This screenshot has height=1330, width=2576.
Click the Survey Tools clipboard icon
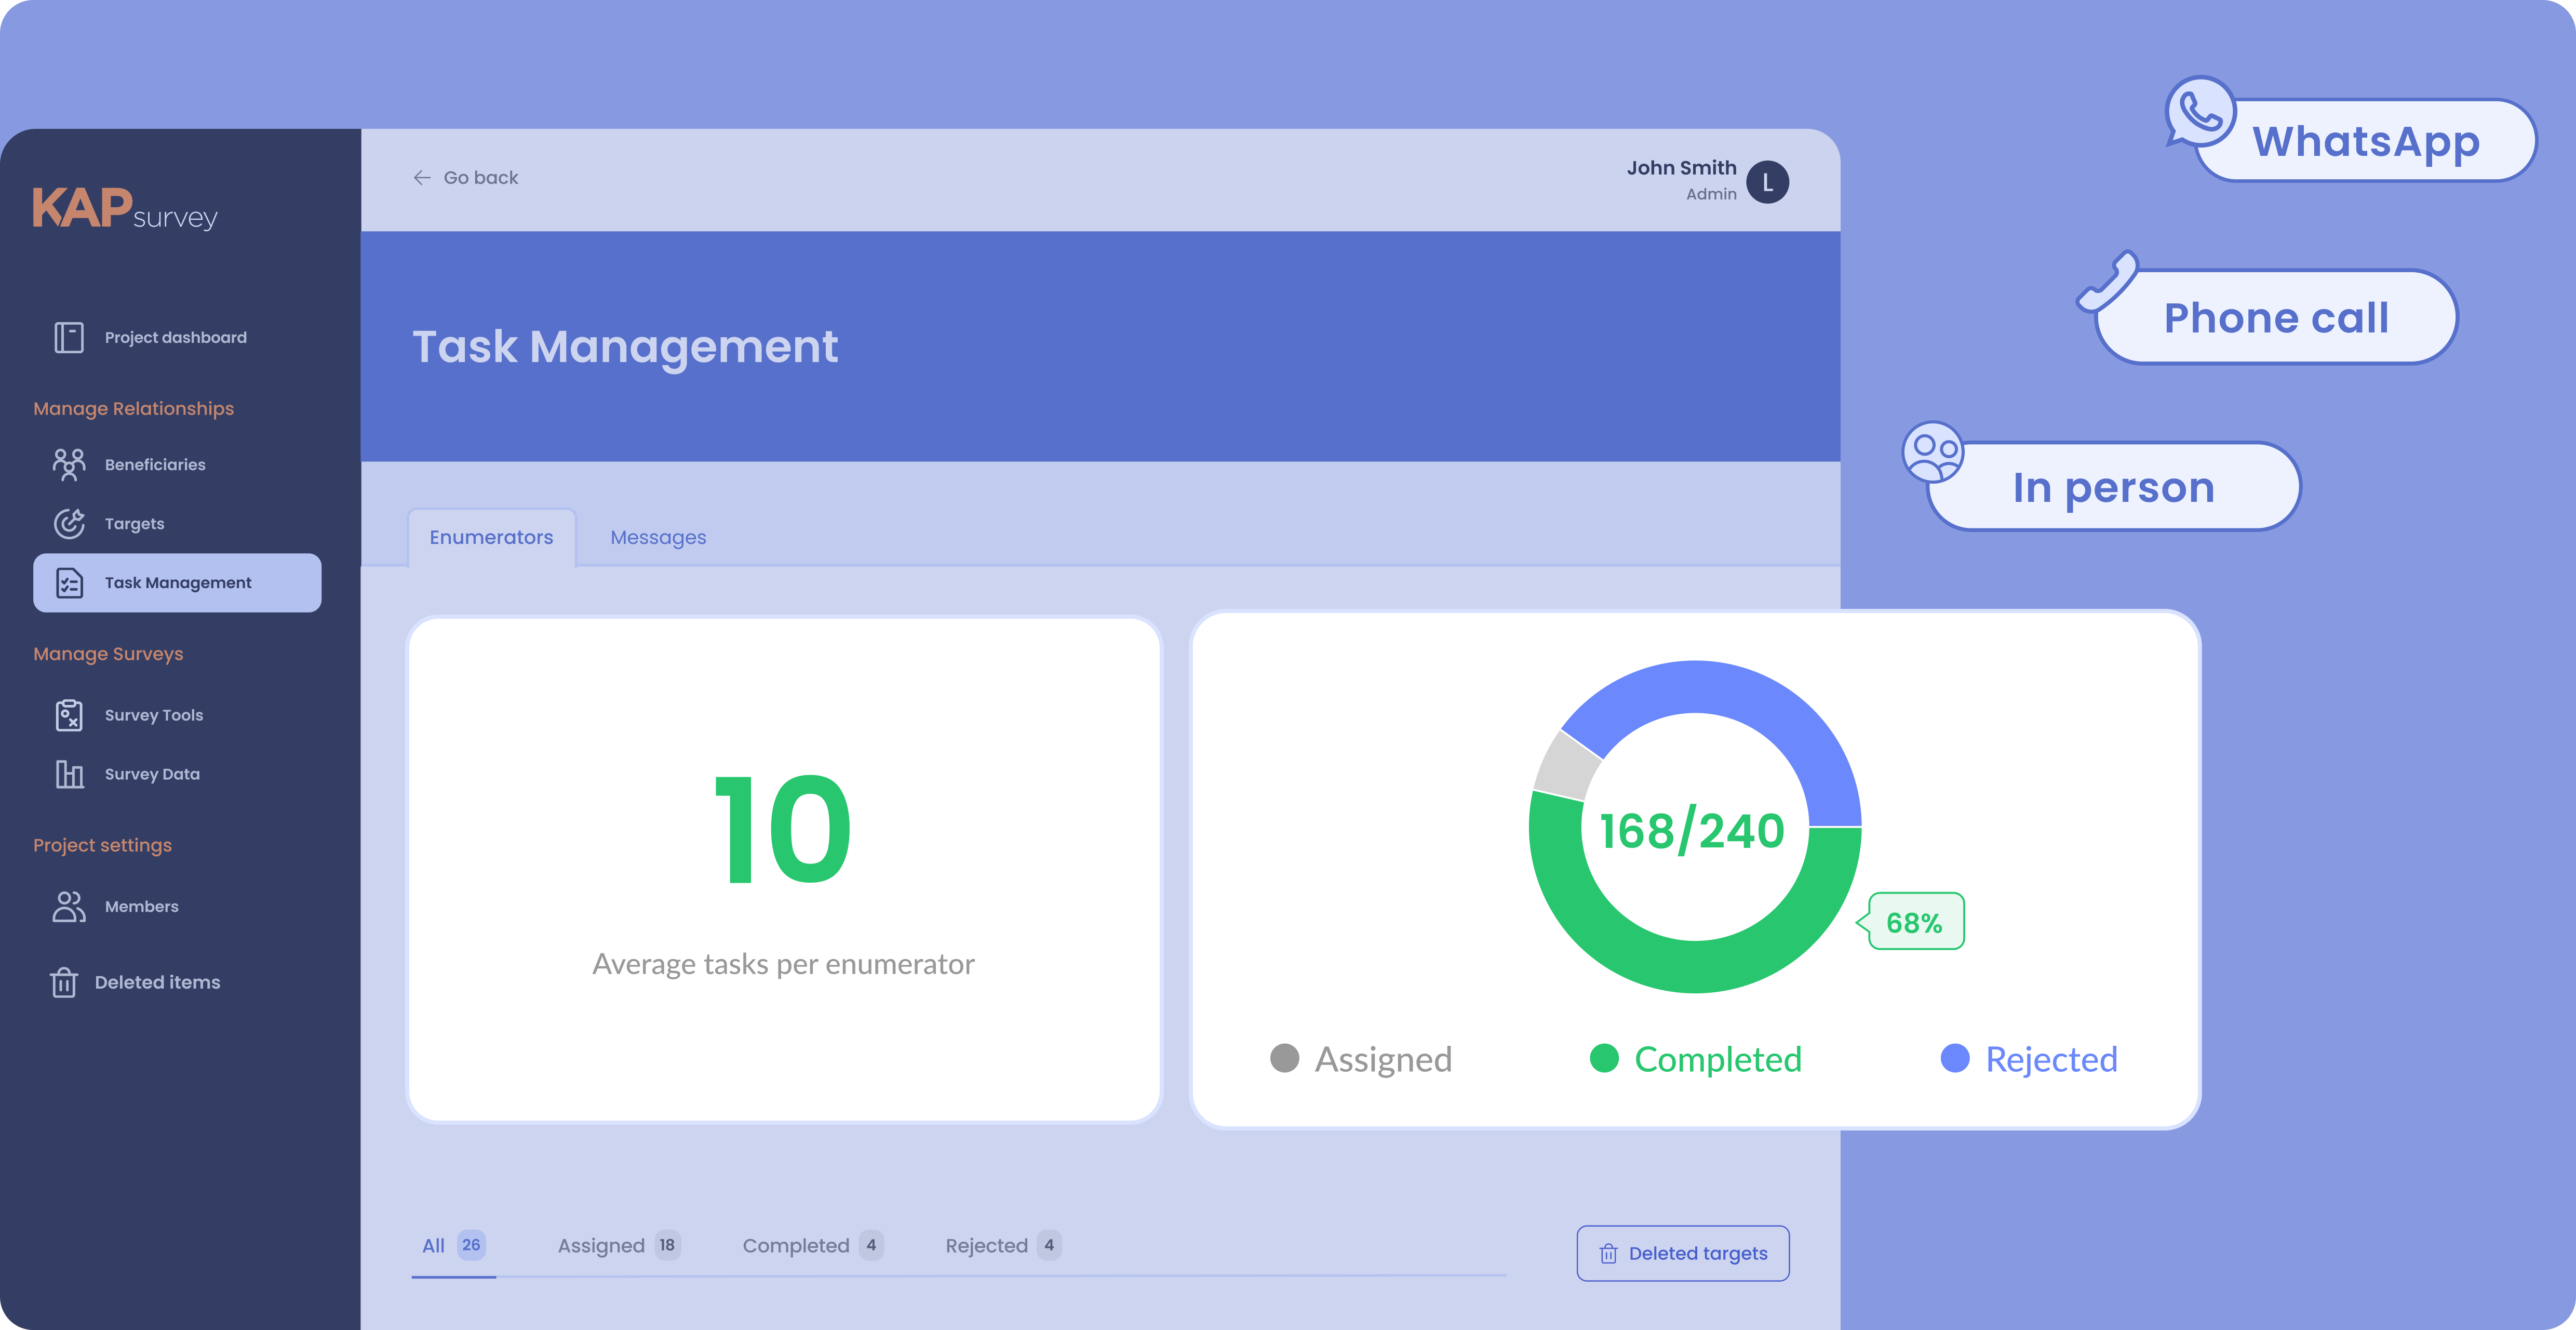(69, 715)
